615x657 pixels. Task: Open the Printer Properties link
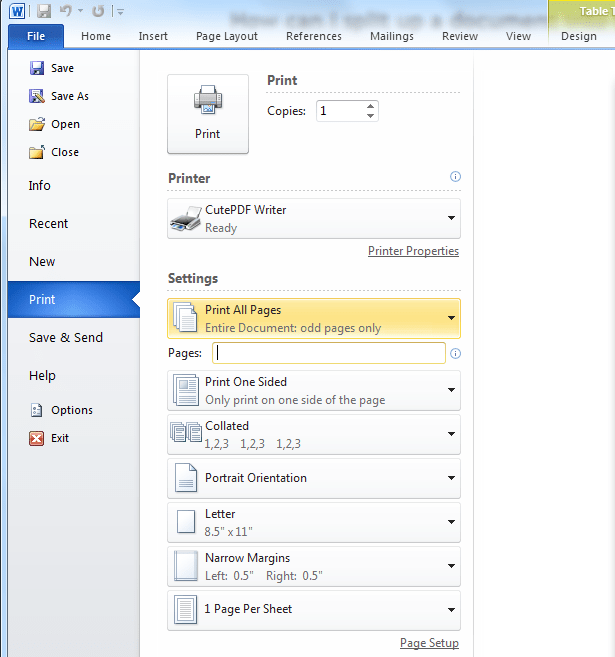[x=413, y=251]
